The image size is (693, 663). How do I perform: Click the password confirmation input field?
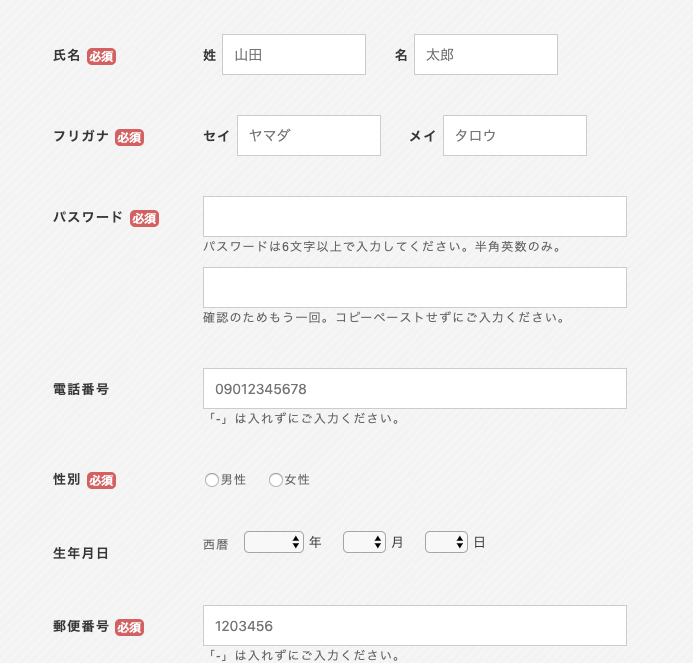click(415, 287)
